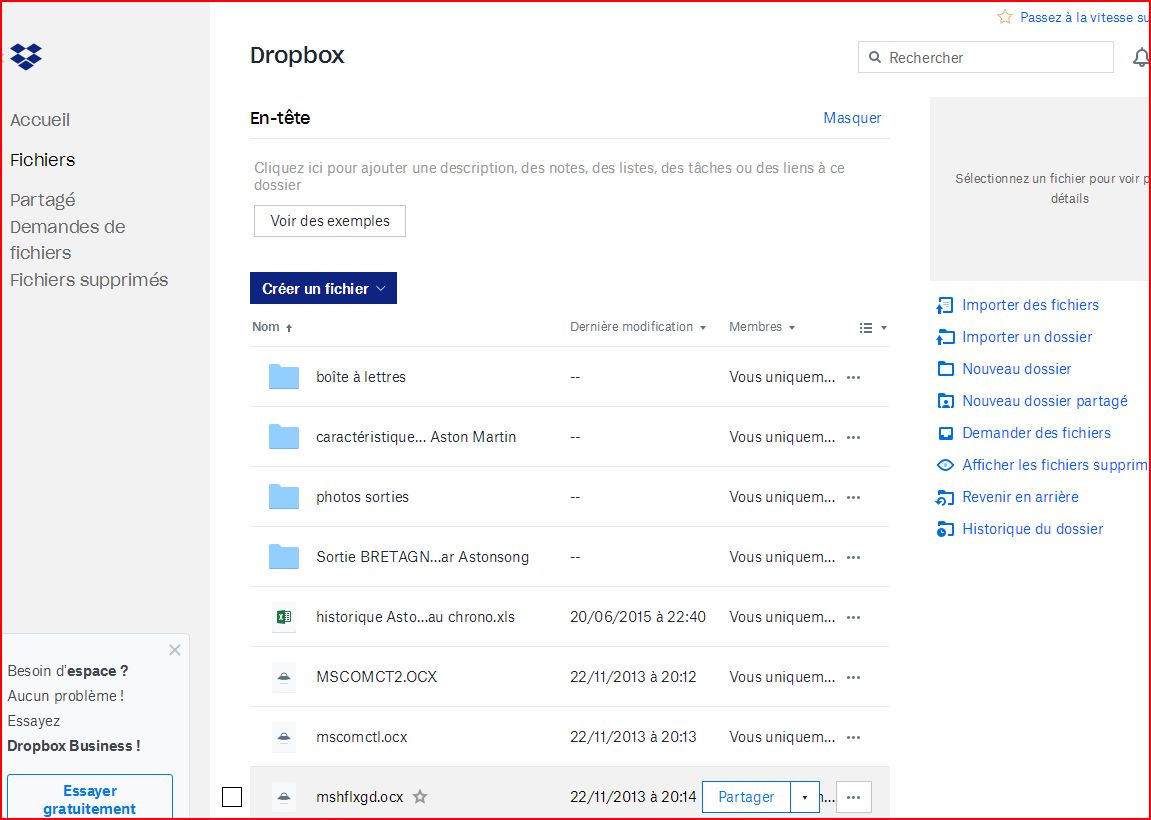Viewport: 1151px width, 820px height.
Task: Click the file icon of mshflxgd.ocx
Action: 283,797
